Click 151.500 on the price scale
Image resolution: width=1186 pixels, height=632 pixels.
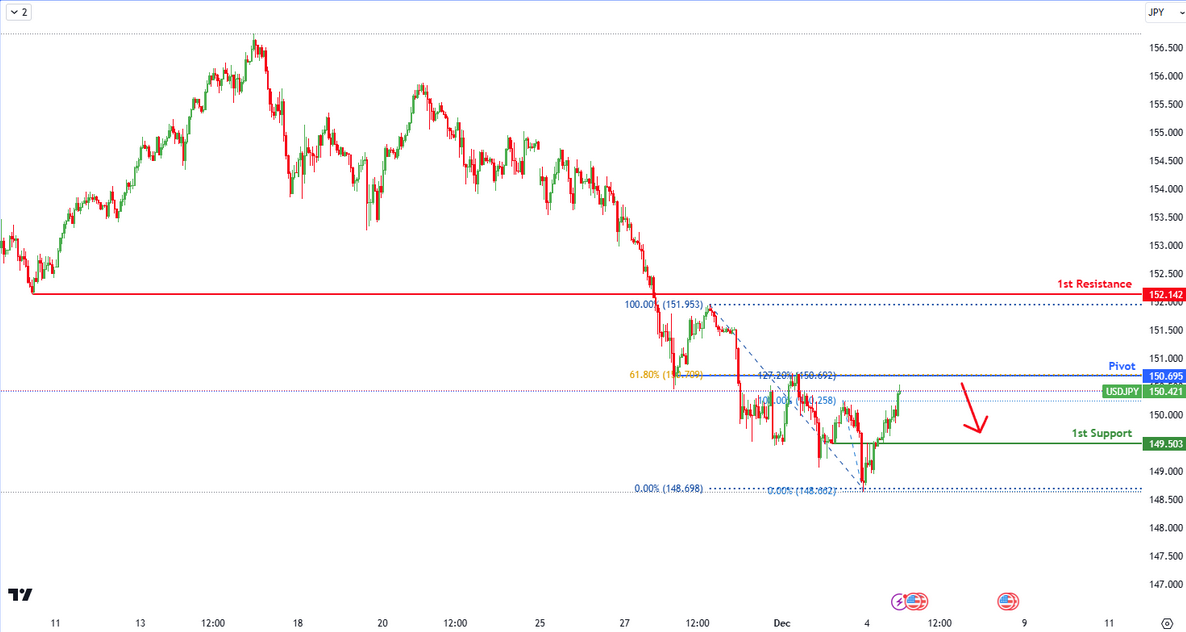pyautogui.click(x=1166, y=330)
